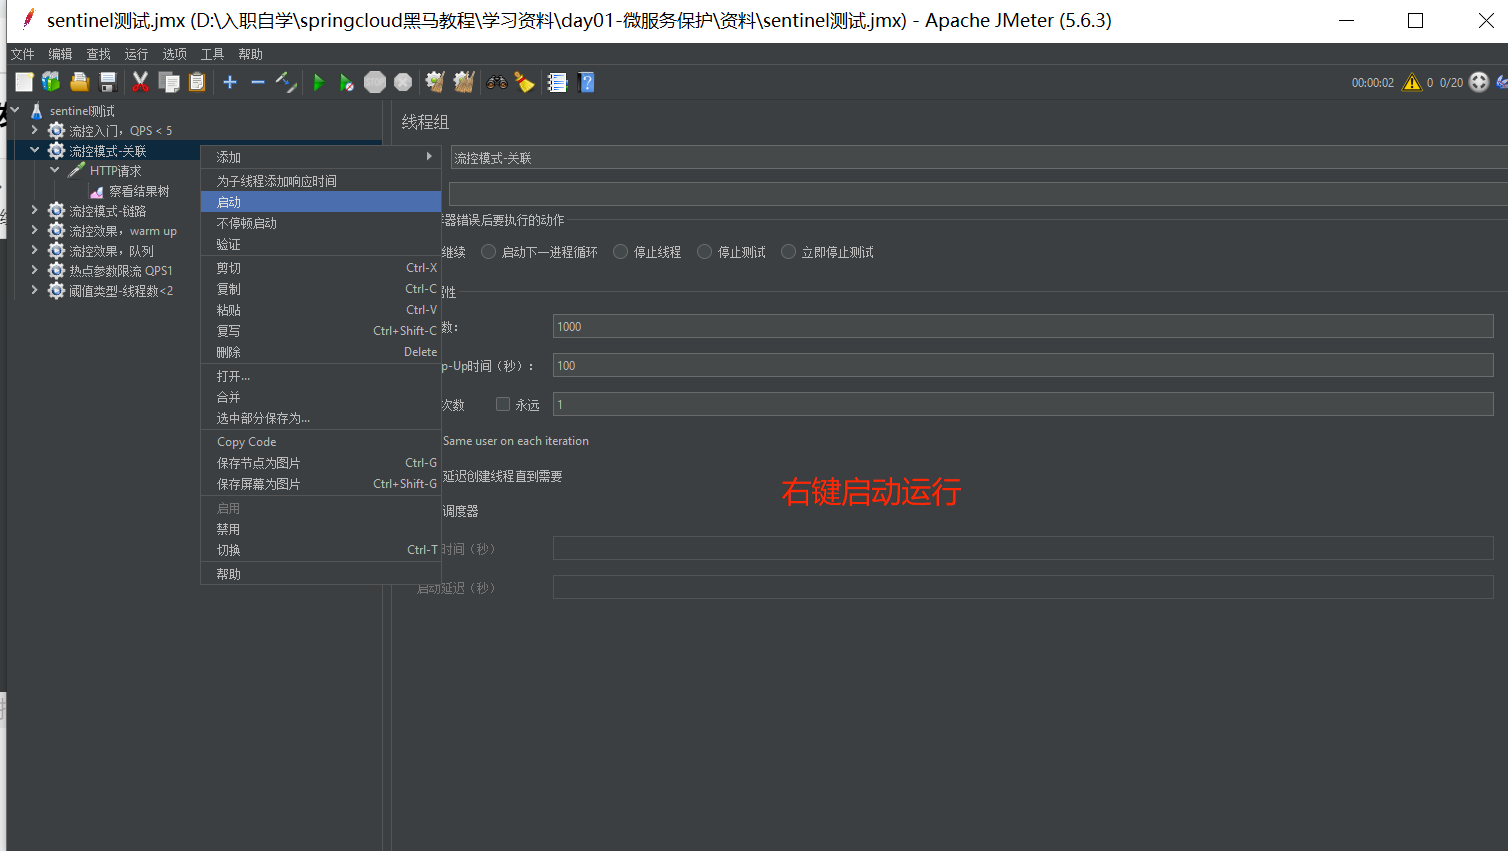Image resolution: width=1508 pixels, height=851 pixels.
Task: Collapse the sentinel测试 root node
Action: click(15, 110)
